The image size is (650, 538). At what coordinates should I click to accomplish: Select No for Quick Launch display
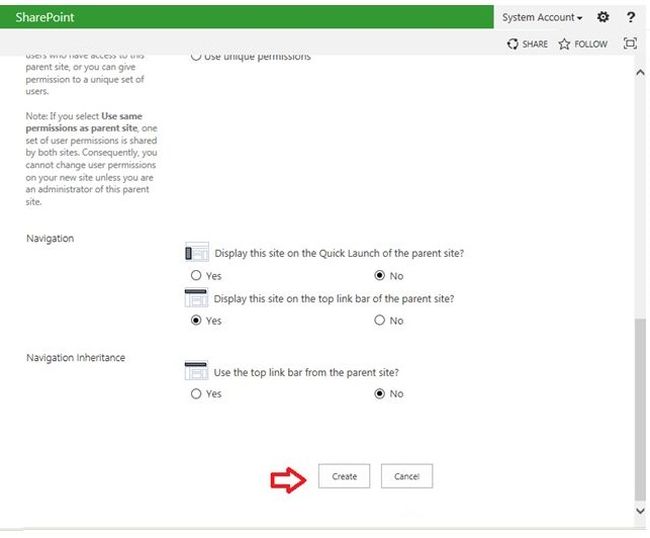[379, 276]
